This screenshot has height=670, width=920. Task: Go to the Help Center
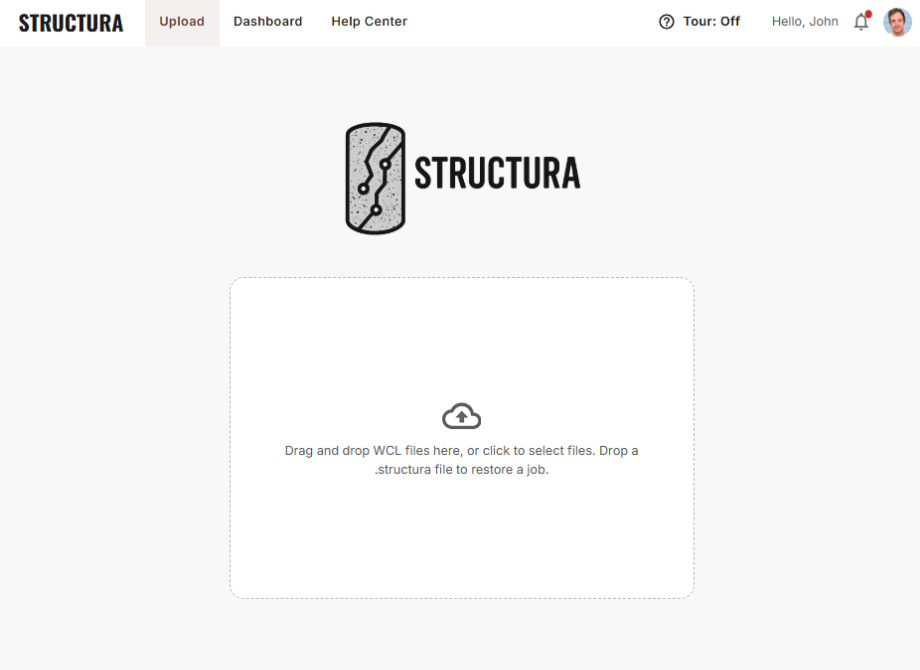(369, 22)
